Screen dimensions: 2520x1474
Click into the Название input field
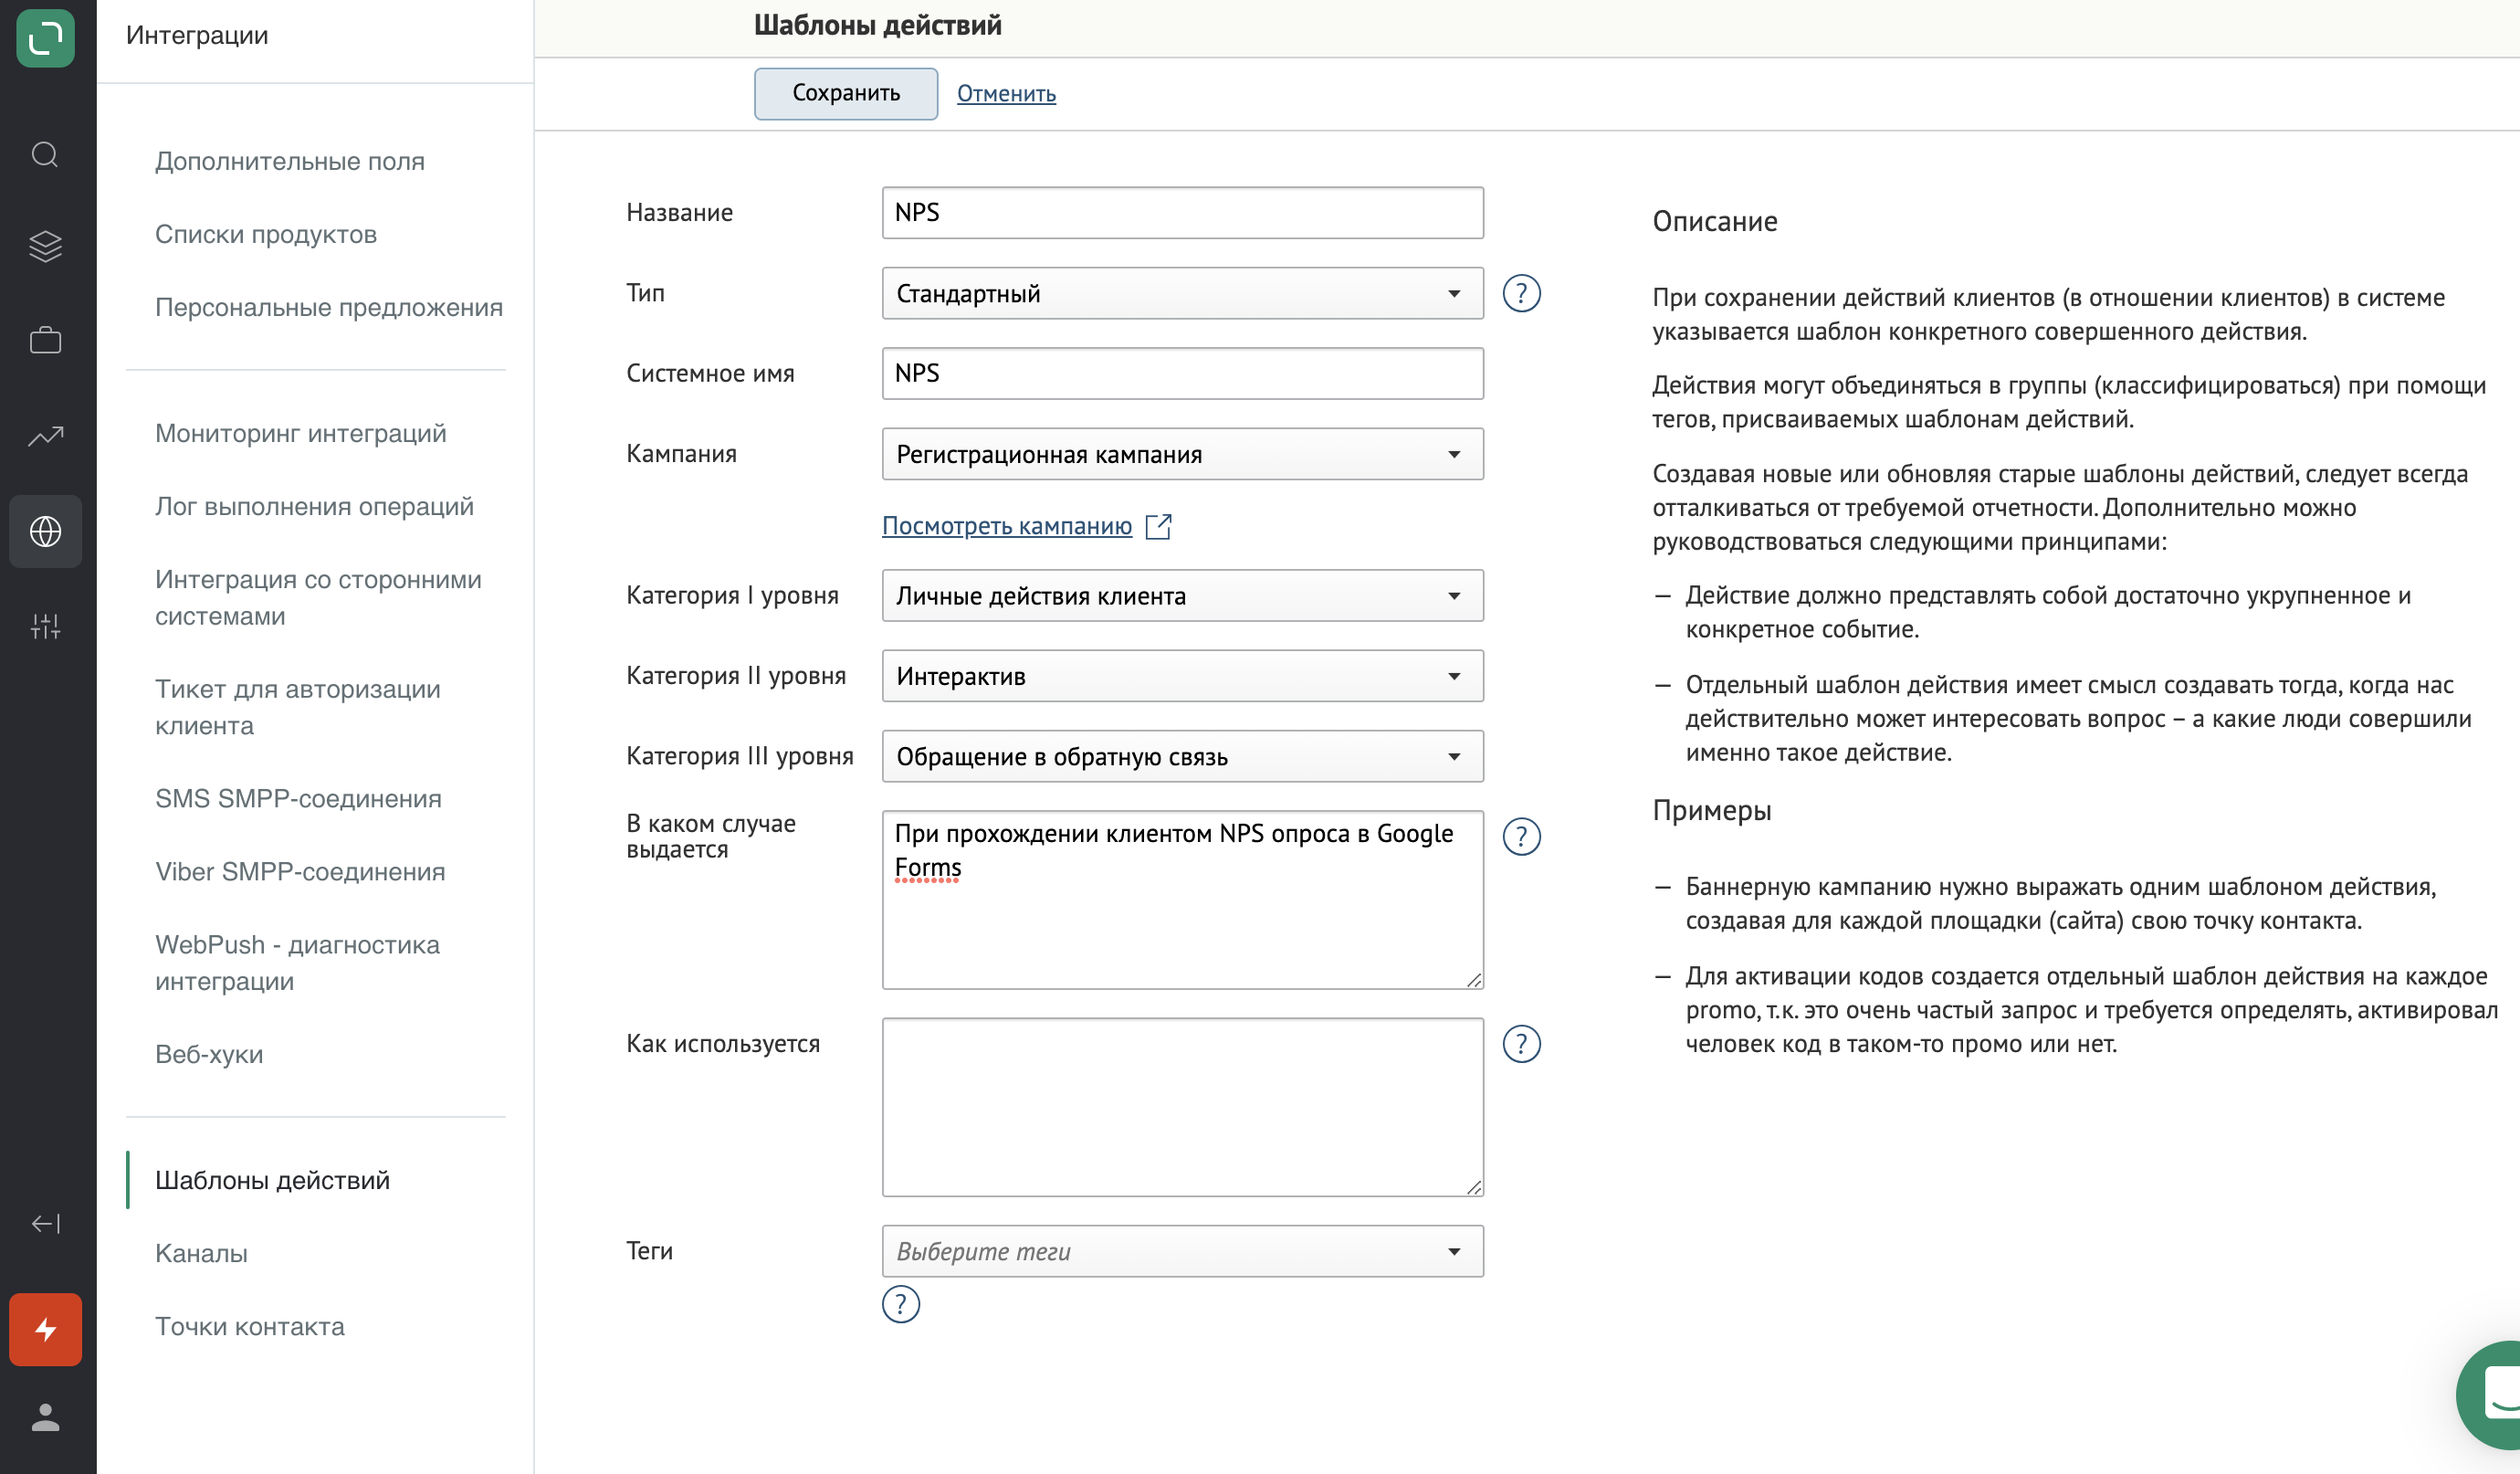click(x=1182, y=213)
